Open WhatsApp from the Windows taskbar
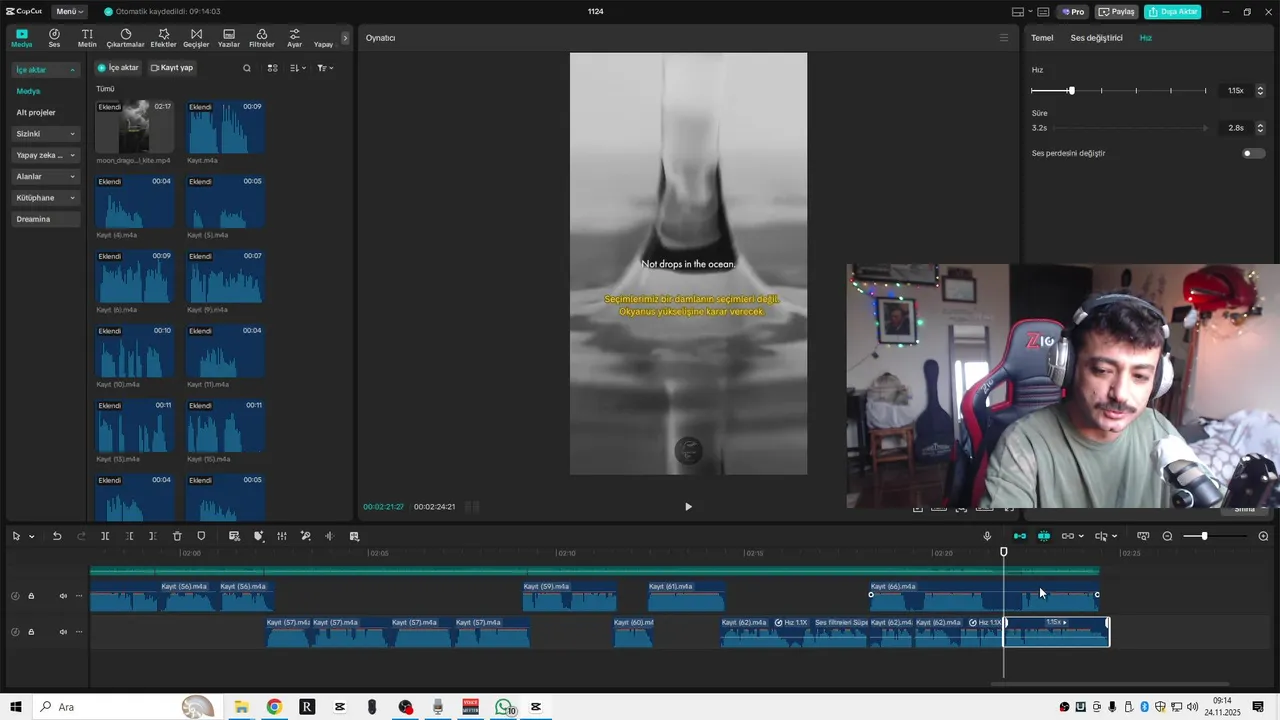 [x=504, y=707]
